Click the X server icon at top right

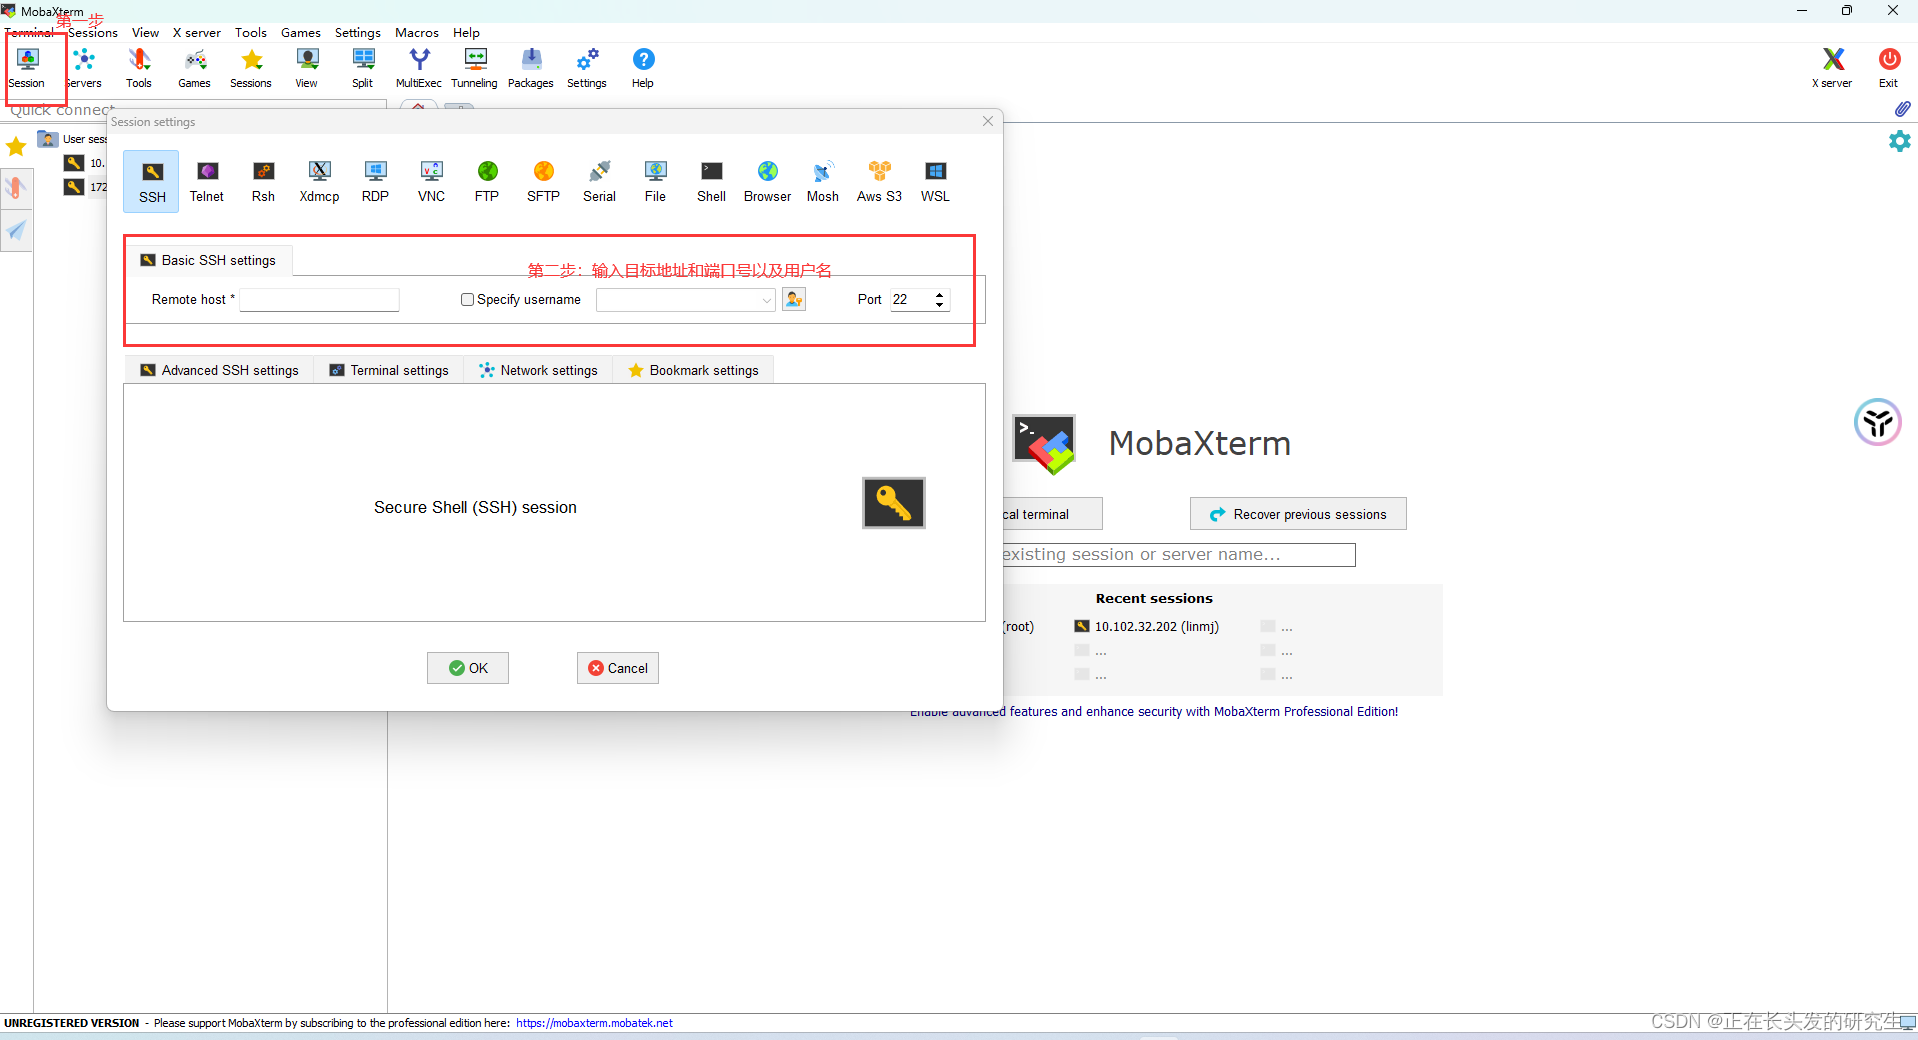click(1832, 68)
